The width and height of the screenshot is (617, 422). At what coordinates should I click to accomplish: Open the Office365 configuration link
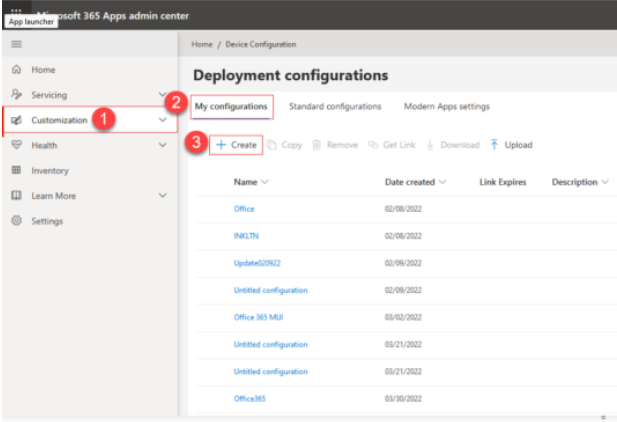pyautogui.click(x=249, y=398)
